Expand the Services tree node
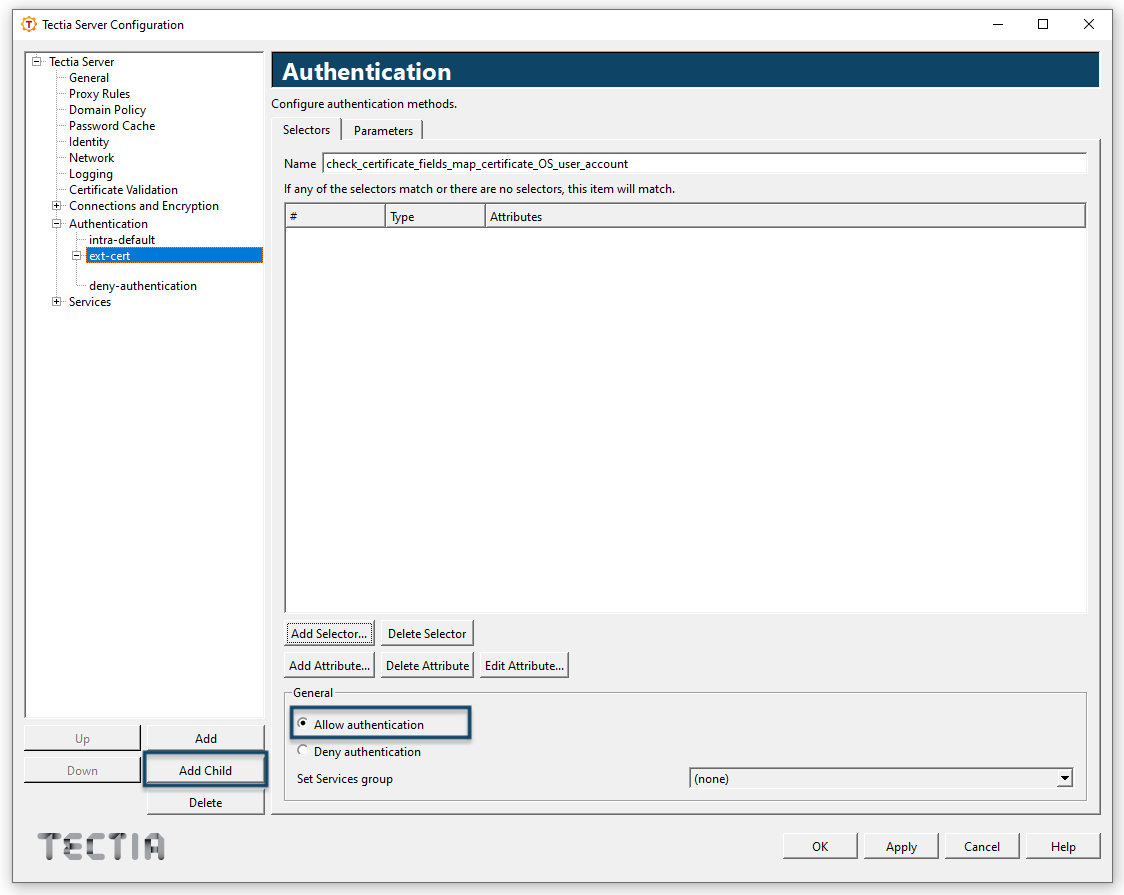The height and width of the screenshot is (895, 1124). (x=57, y=302)
